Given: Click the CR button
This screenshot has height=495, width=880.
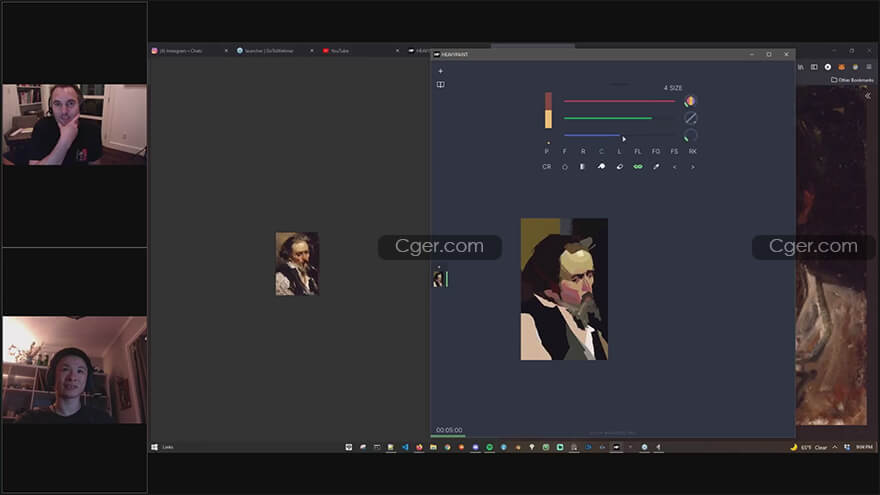Looking at the screenshot, I should (547, 167).
